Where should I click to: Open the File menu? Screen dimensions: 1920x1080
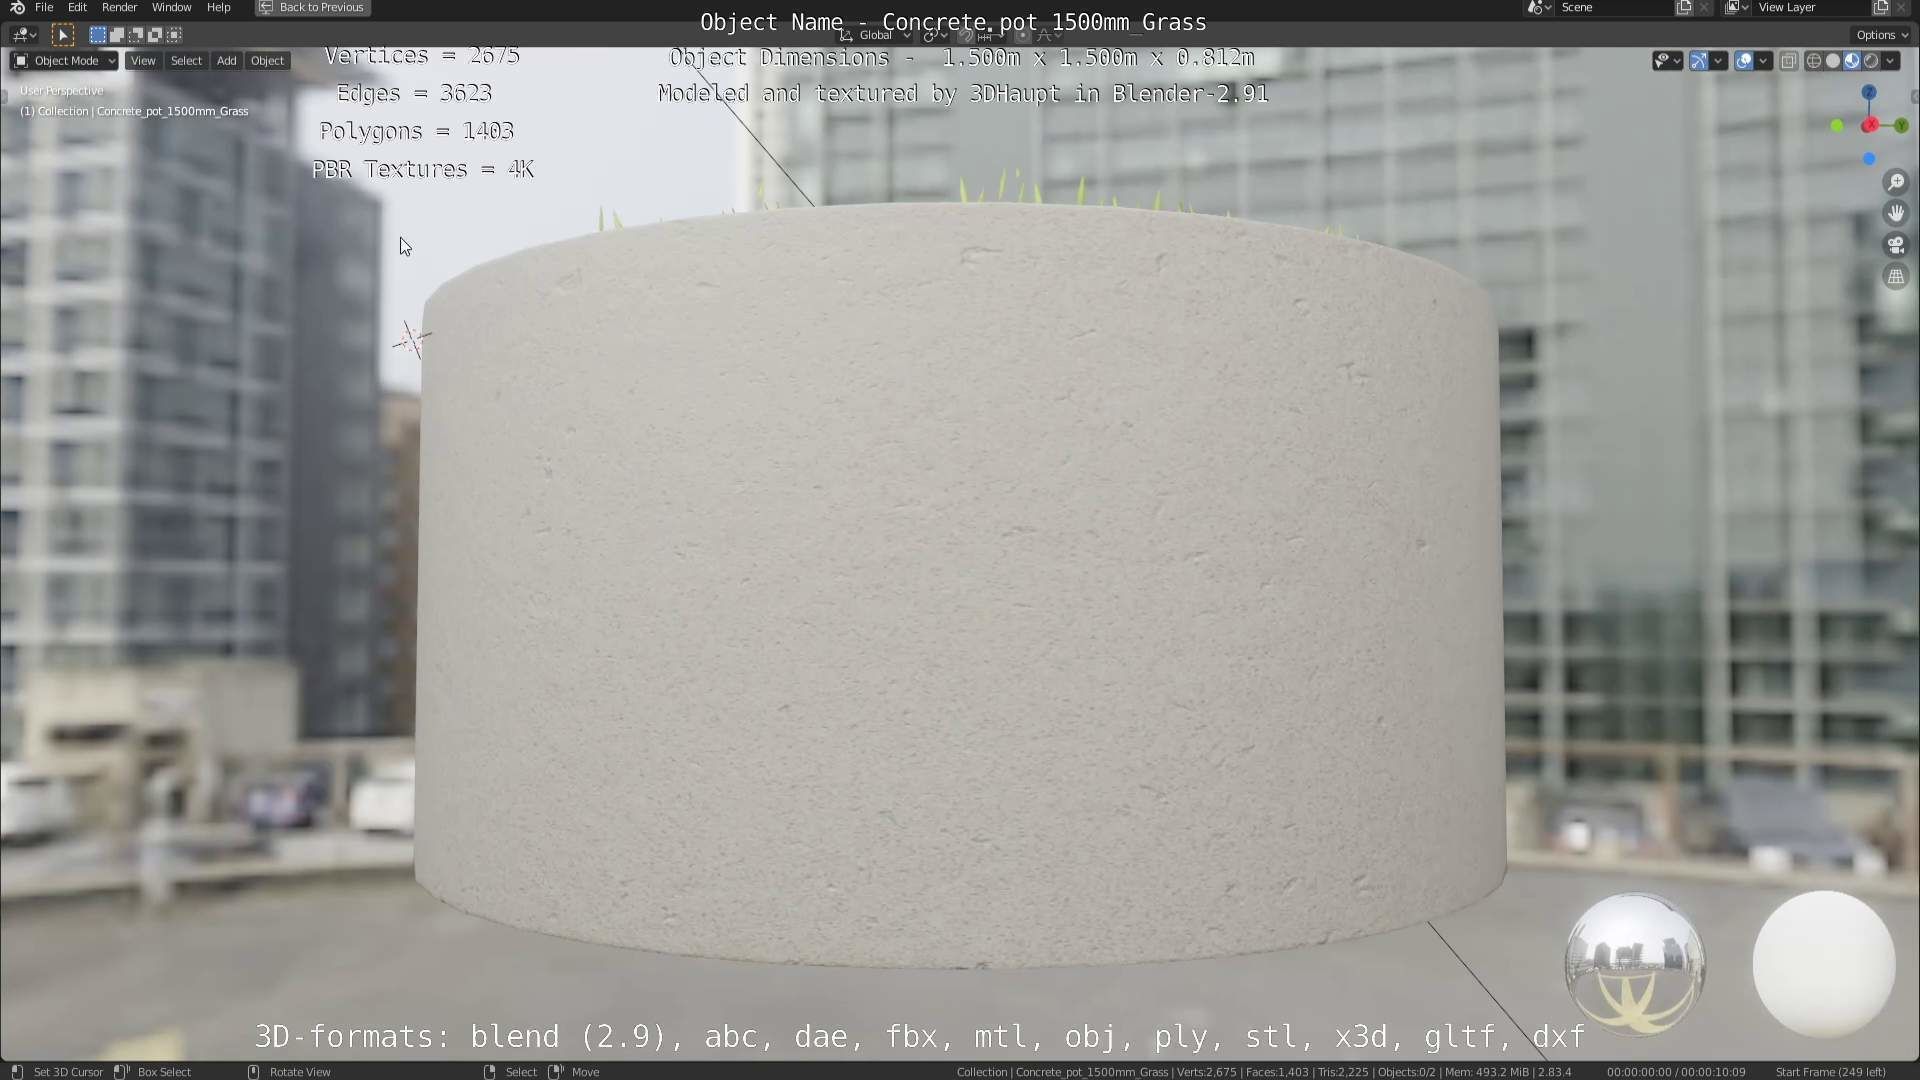pyautogui.click(x=44, y=7)
